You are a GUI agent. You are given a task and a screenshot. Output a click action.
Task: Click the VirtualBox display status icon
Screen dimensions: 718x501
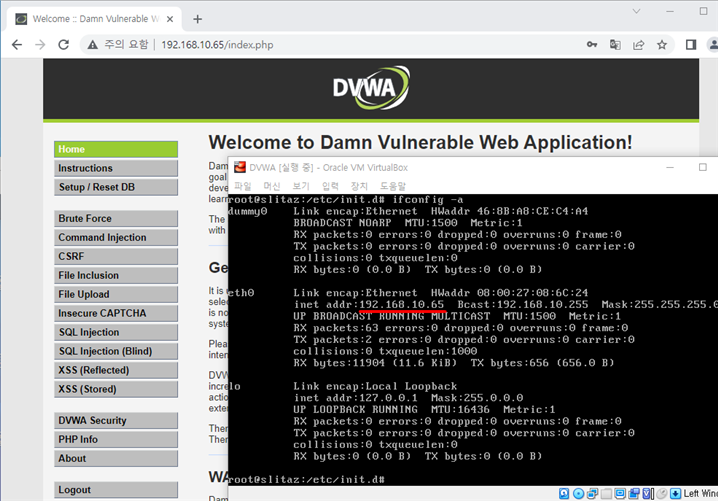pos(620,493)
